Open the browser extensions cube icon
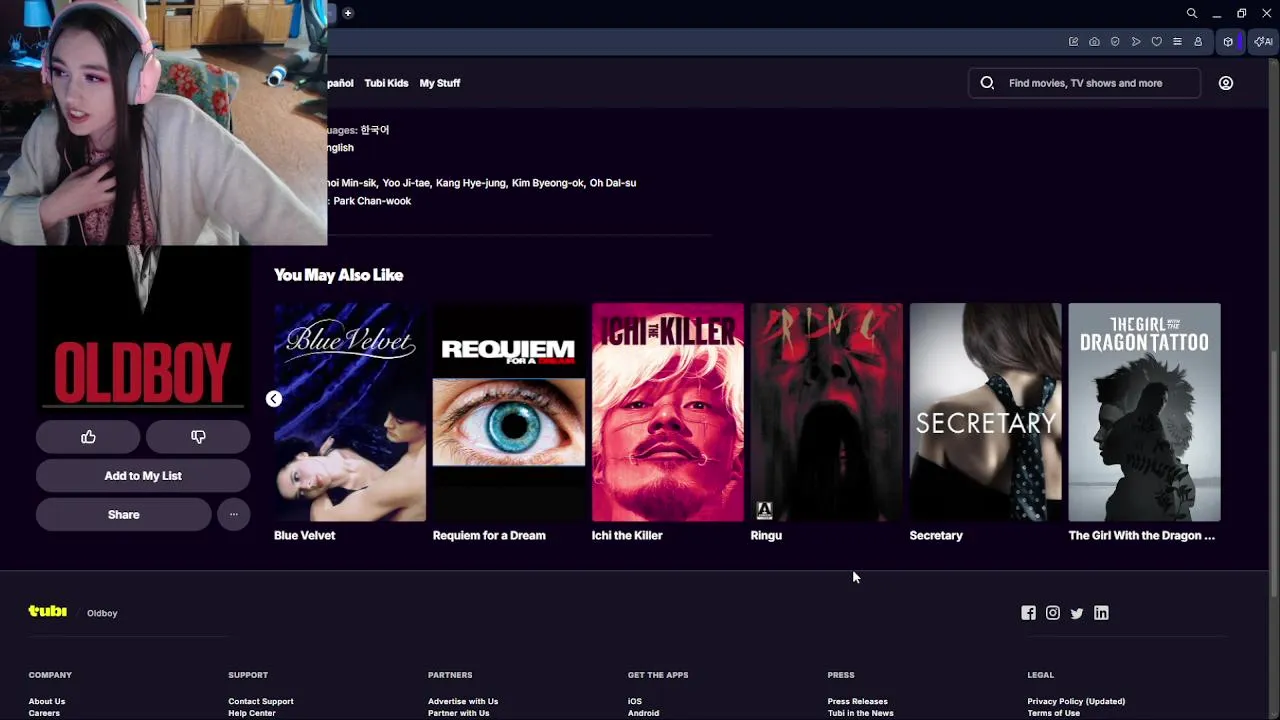This screenshot has width=1280, height=720. coord(1228,42)
